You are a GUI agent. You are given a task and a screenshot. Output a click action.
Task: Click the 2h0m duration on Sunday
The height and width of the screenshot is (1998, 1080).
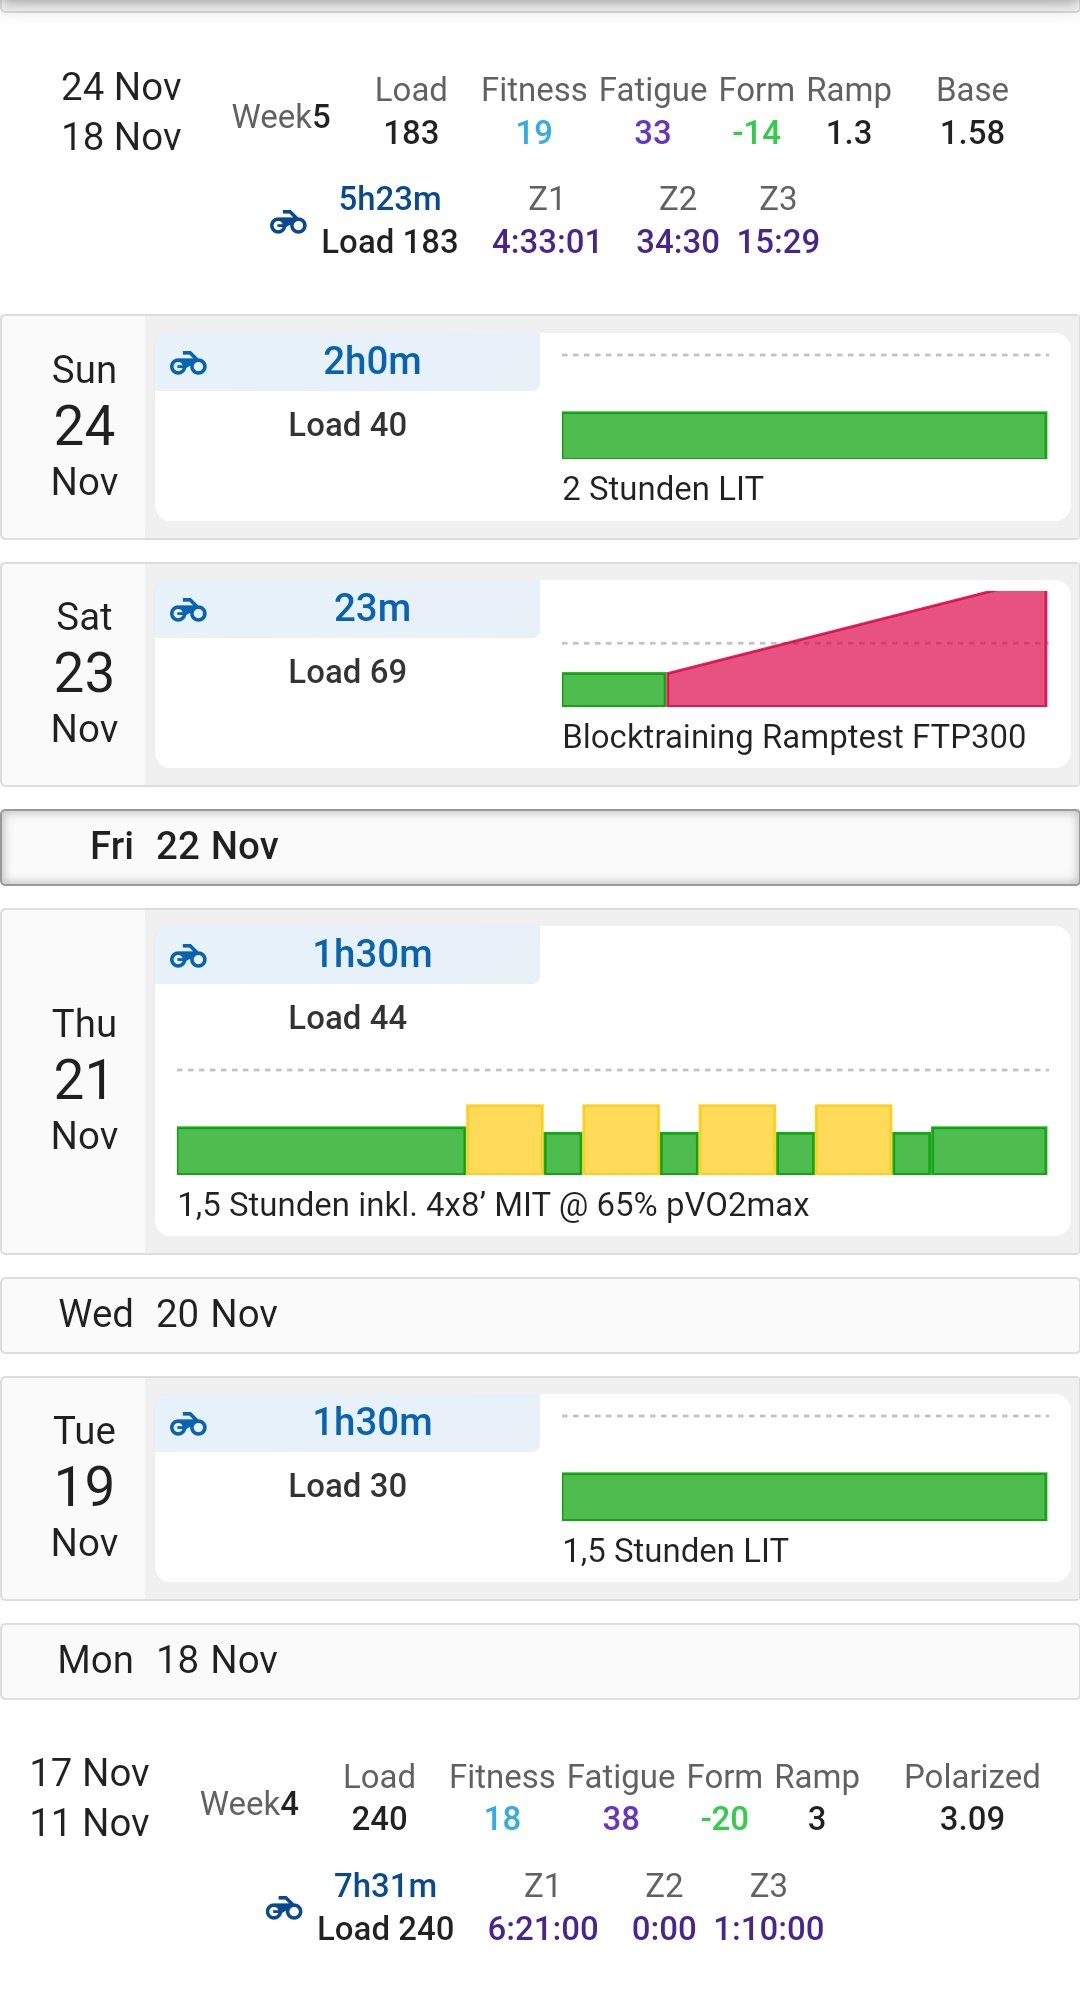pyautogui.click(x=372, y=361)
